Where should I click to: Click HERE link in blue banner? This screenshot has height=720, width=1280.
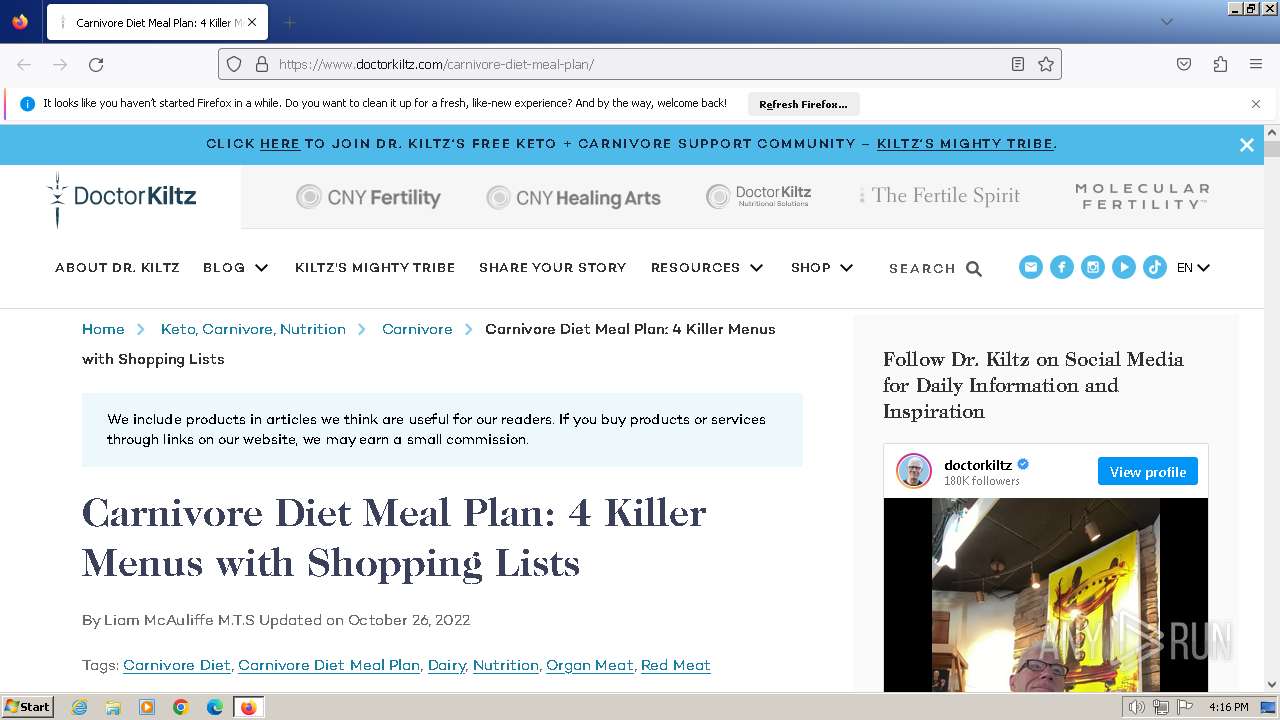click(280, 144)
